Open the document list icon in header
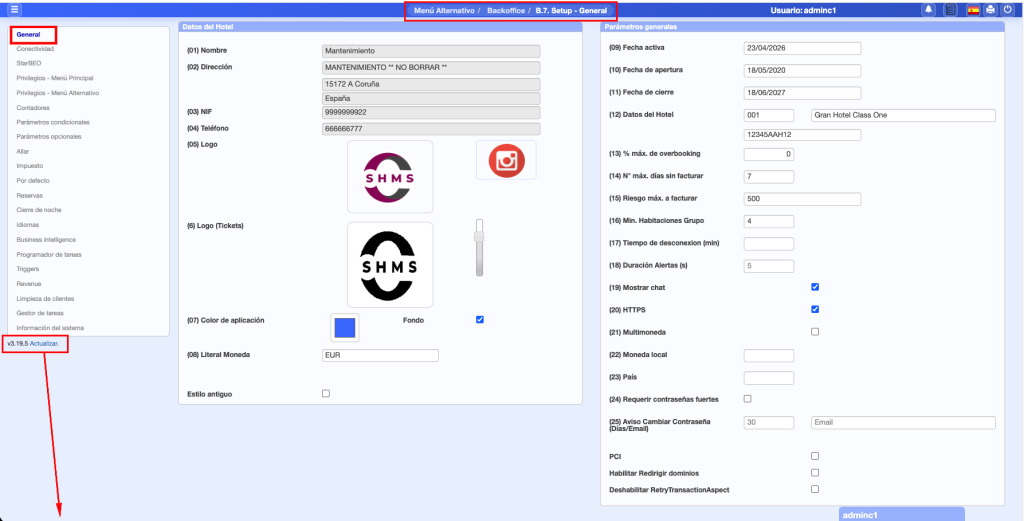 tap(950, 10)
